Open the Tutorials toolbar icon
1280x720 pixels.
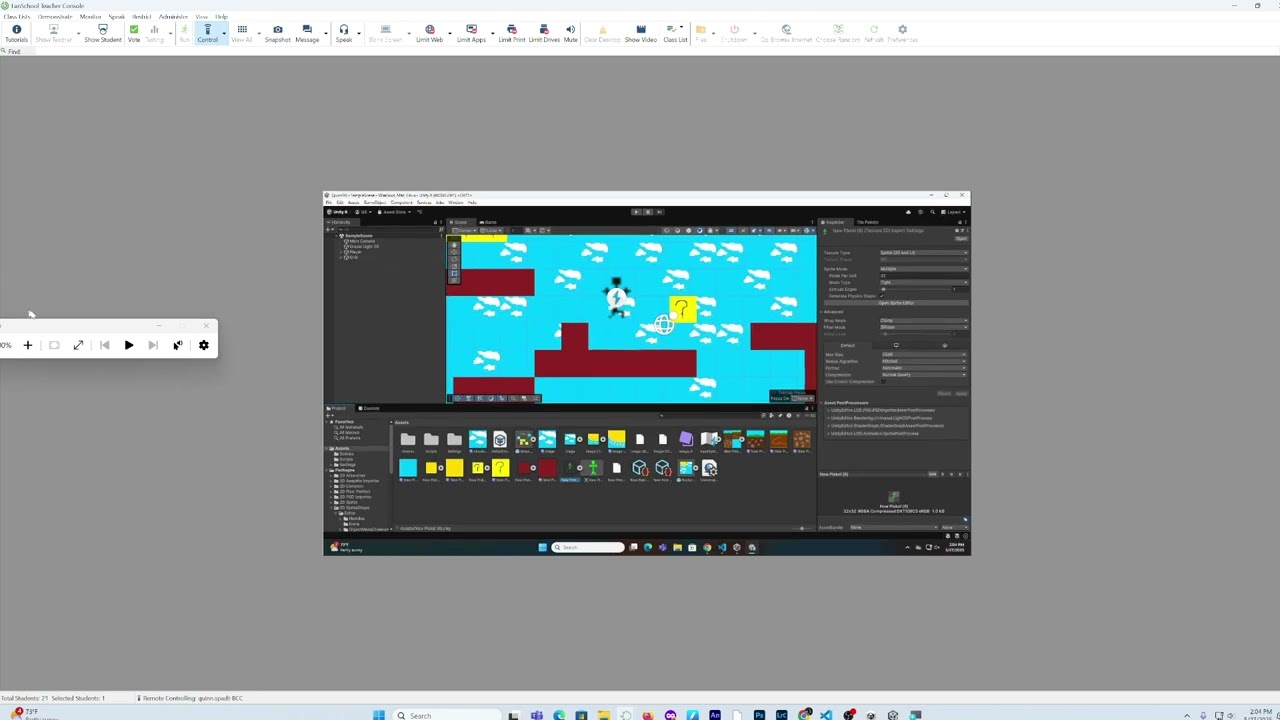16,34
